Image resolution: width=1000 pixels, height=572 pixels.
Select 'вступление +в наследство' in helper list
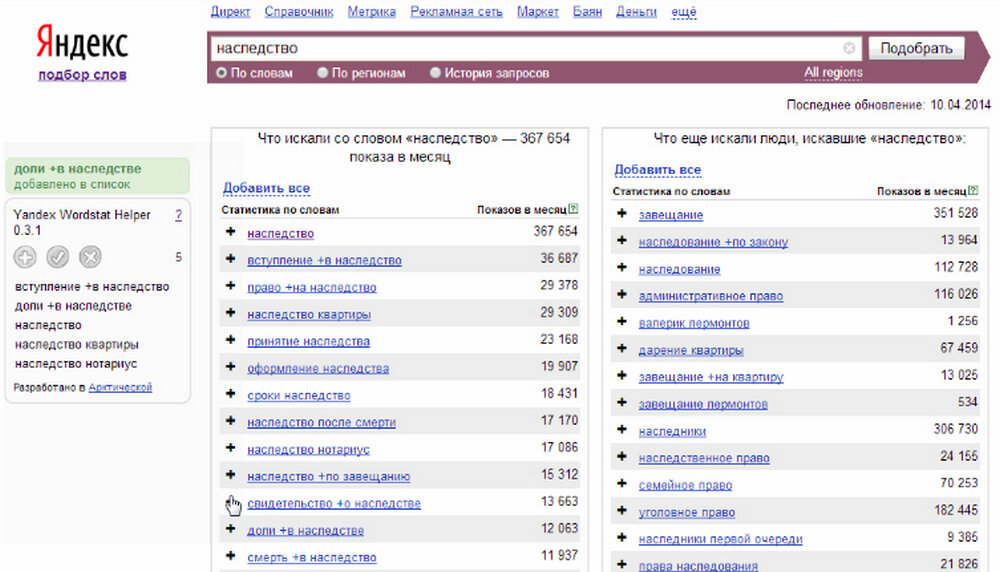pyautogui.click(x=92, y=287)
